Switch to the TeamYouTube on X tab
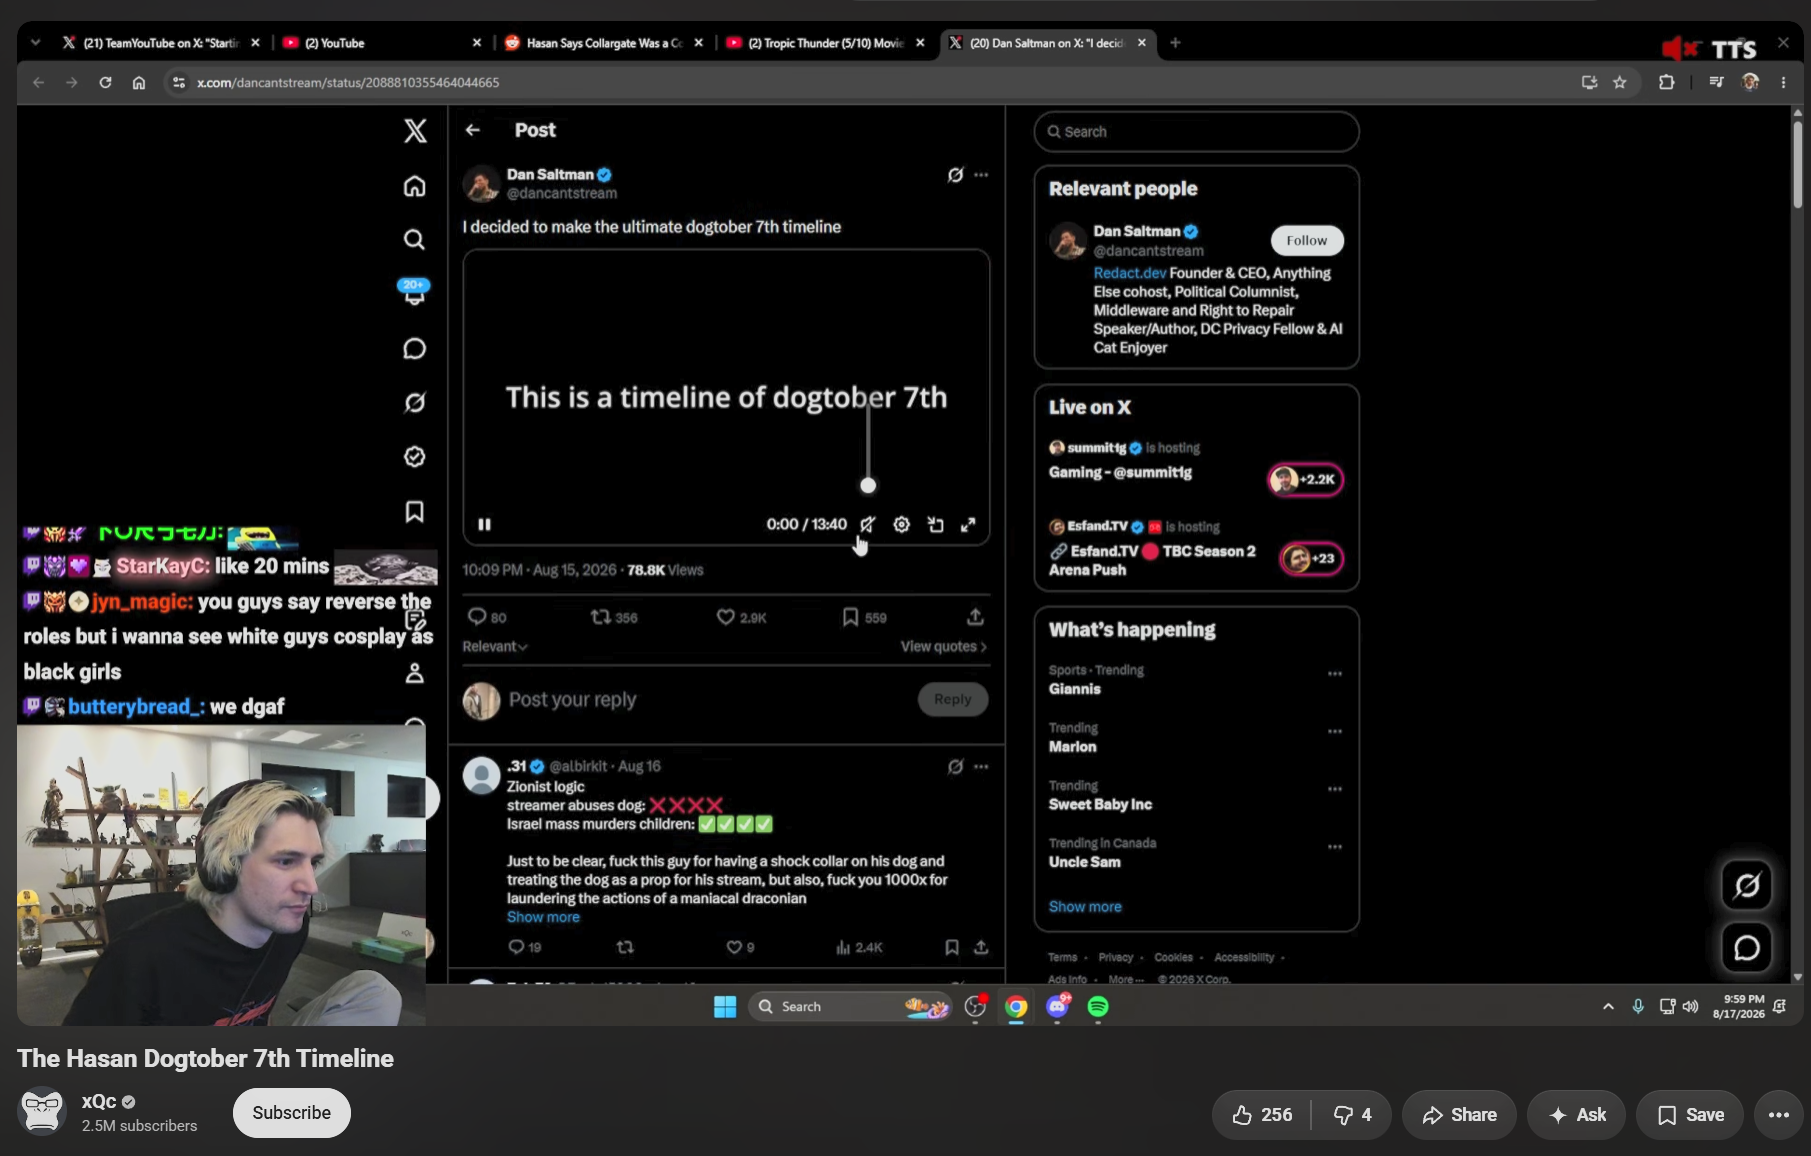Image resolution: width=1811 pixels, height=1156 pixels. pyautogui.click(x=160, y=43)
